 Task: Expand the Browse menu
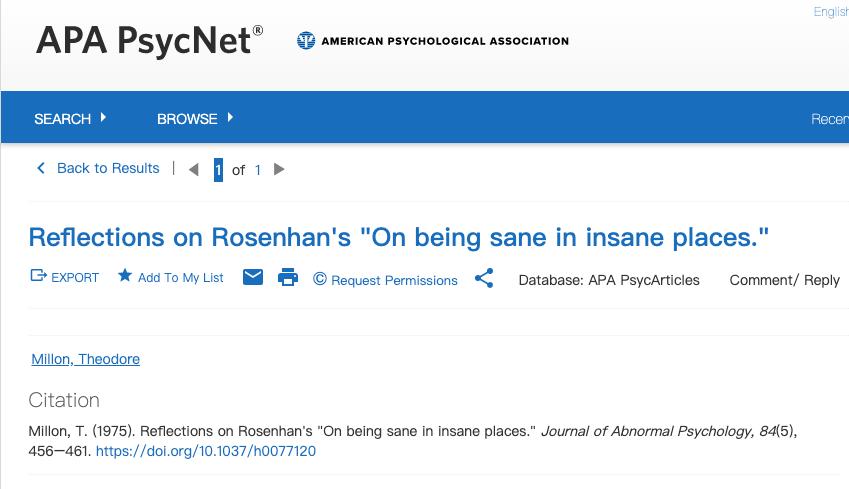[x=195, y=118]
